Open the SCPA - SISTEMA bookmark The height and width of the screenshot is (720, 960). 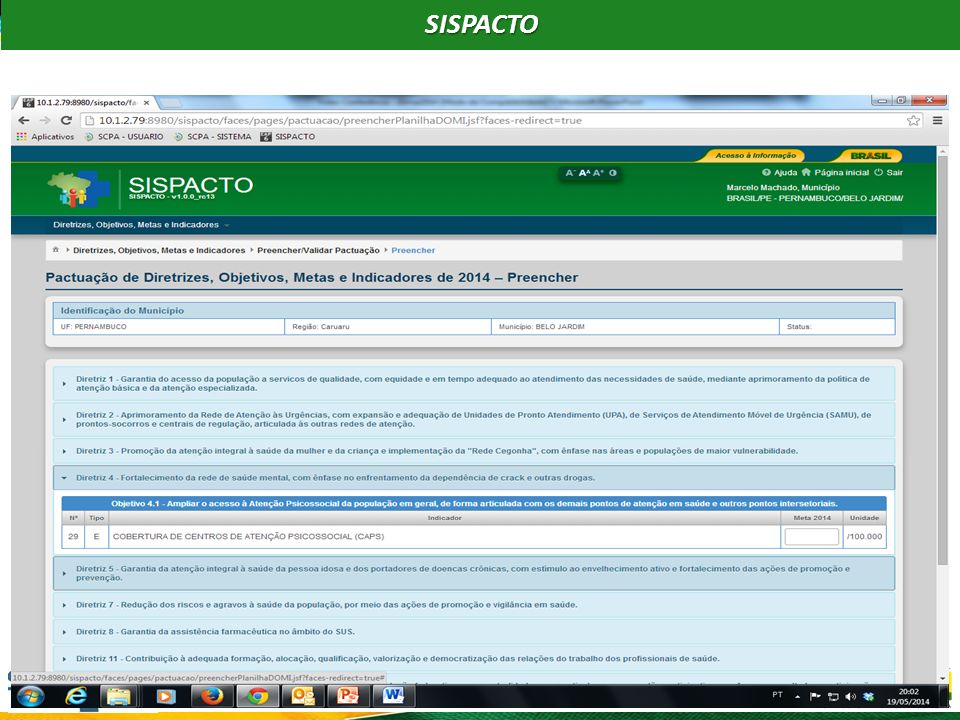(x=213, y=137)
